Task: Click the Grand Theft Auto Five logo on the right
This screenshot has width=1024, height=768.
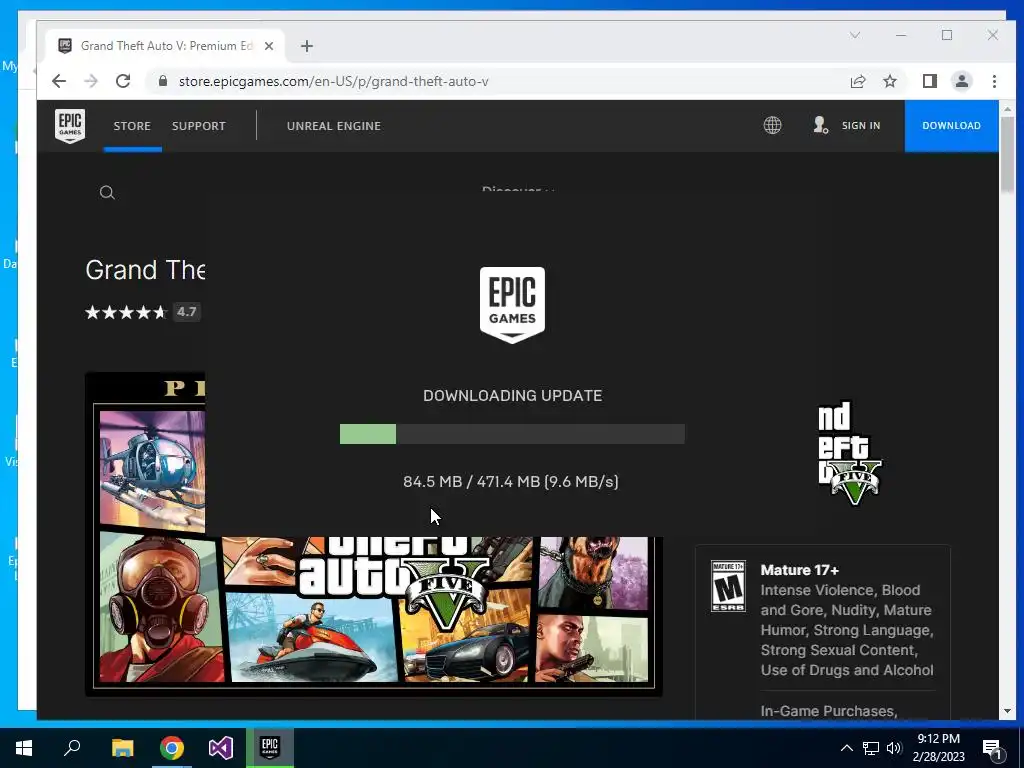Action: point(849,453)
